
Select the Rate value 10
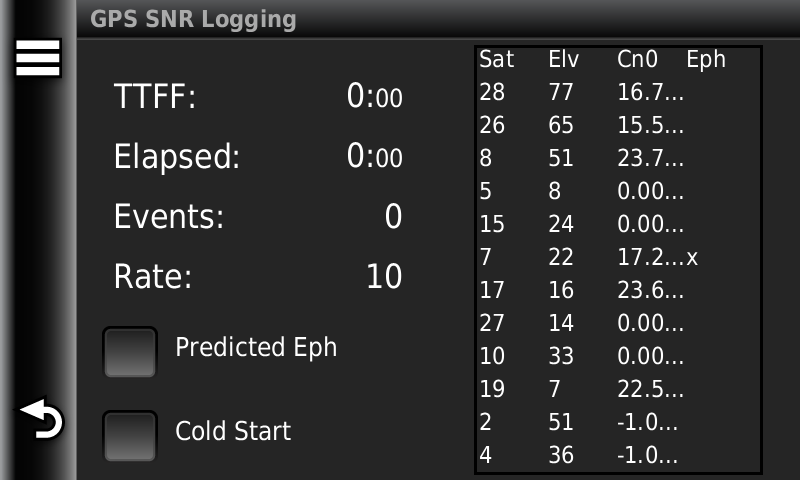(x=383, y=277)
